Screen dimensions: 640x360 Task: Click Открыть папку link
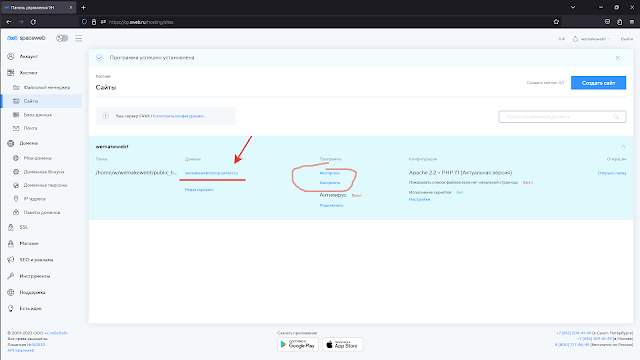point(612,173)
